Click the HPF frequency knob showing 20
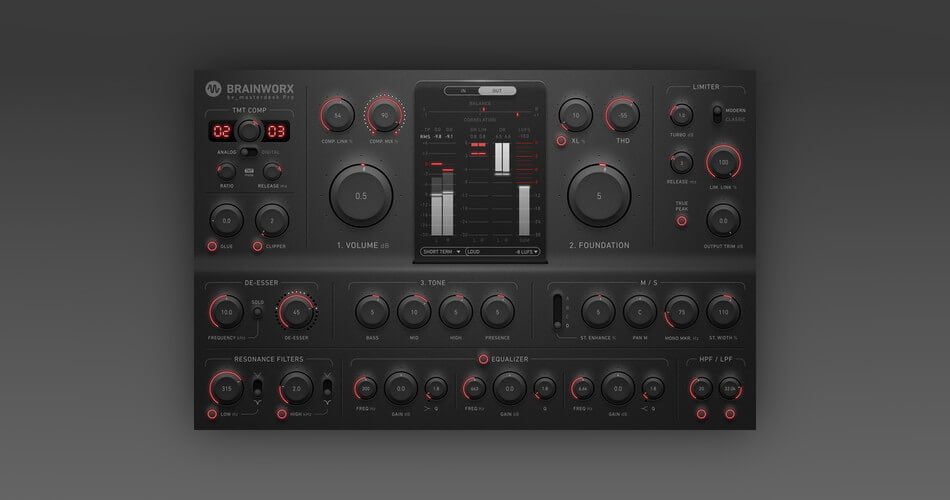This screenshot has width=950, height=500. [x=701, y=388]
